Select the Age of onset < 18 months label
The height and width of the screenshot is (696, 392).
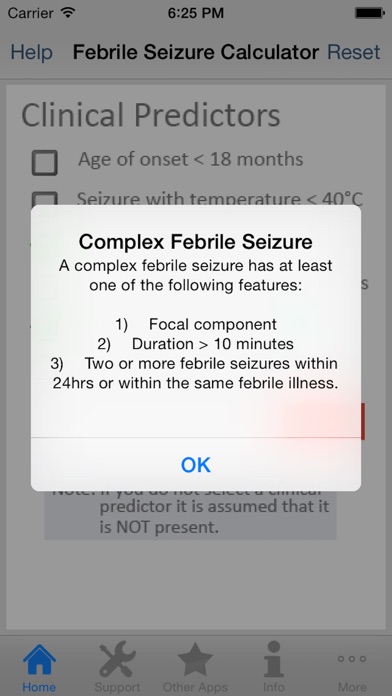point(190,159)
